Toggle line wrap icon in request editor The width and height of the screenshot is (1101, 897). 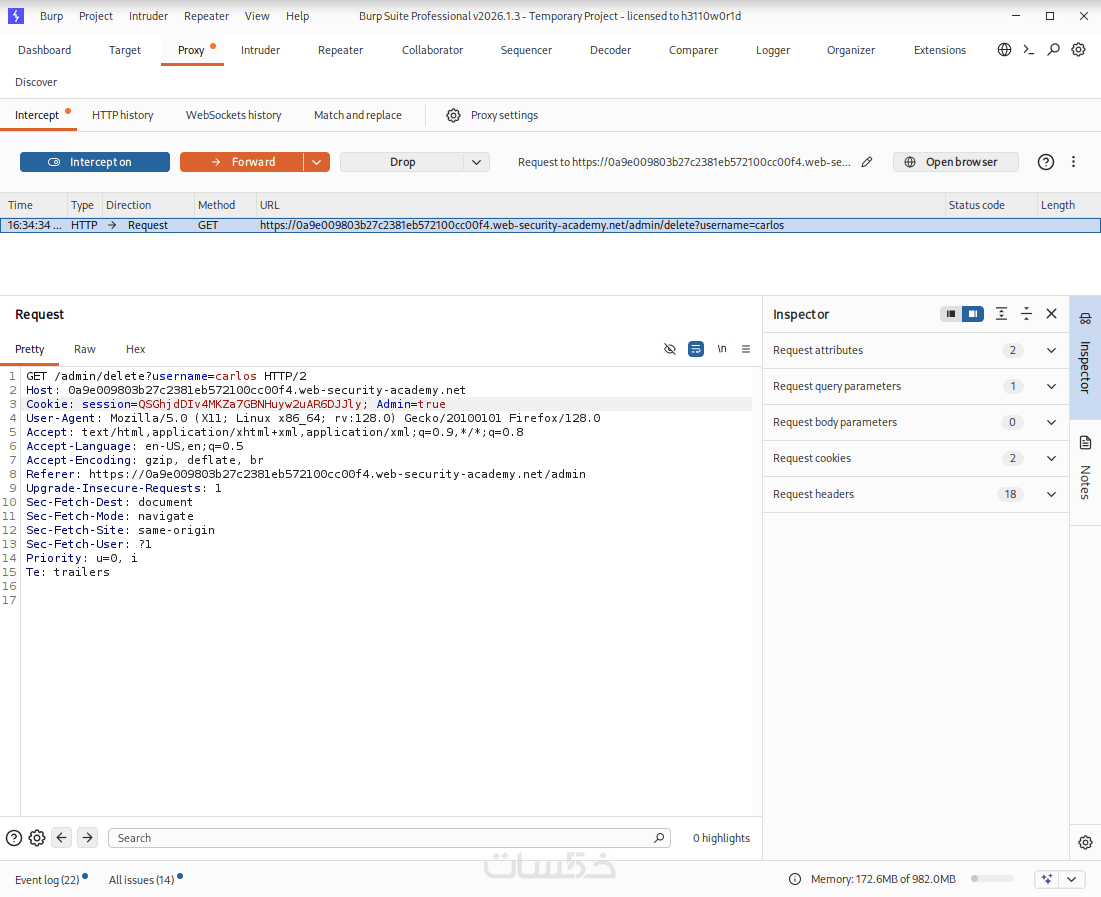point(696,349)
